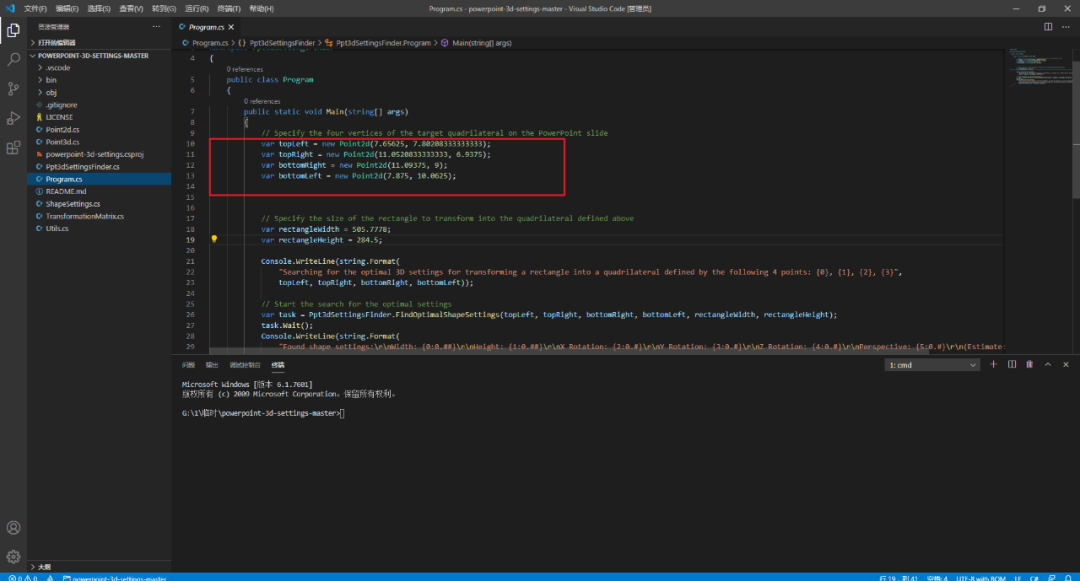Switch to the 调试控制台 panel tab
Viewport: 1080px width, 581px height.
(245, 365)
